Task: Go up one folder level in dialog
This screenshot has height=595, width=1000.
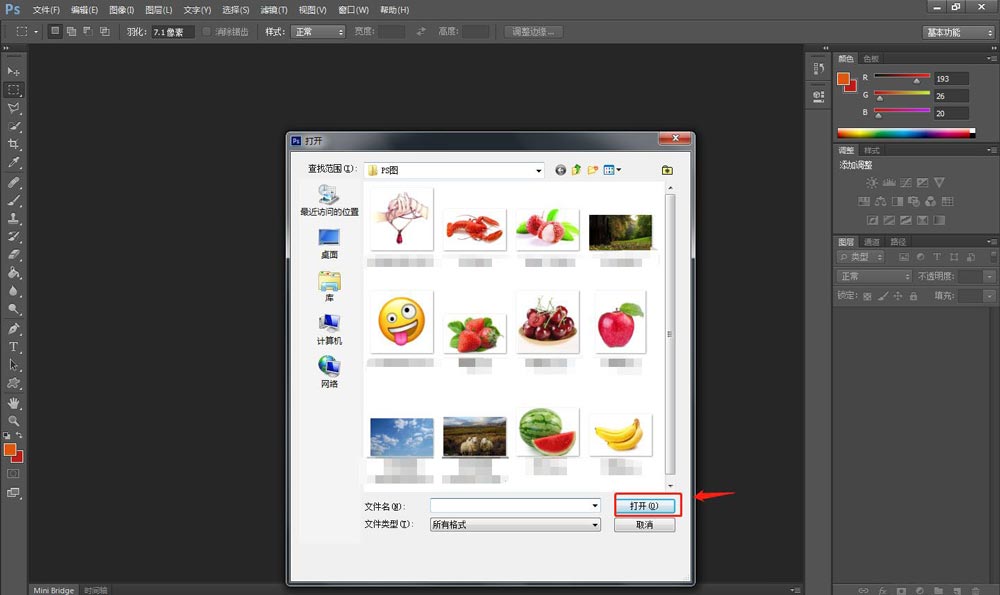Action: (x=577, y=170)
